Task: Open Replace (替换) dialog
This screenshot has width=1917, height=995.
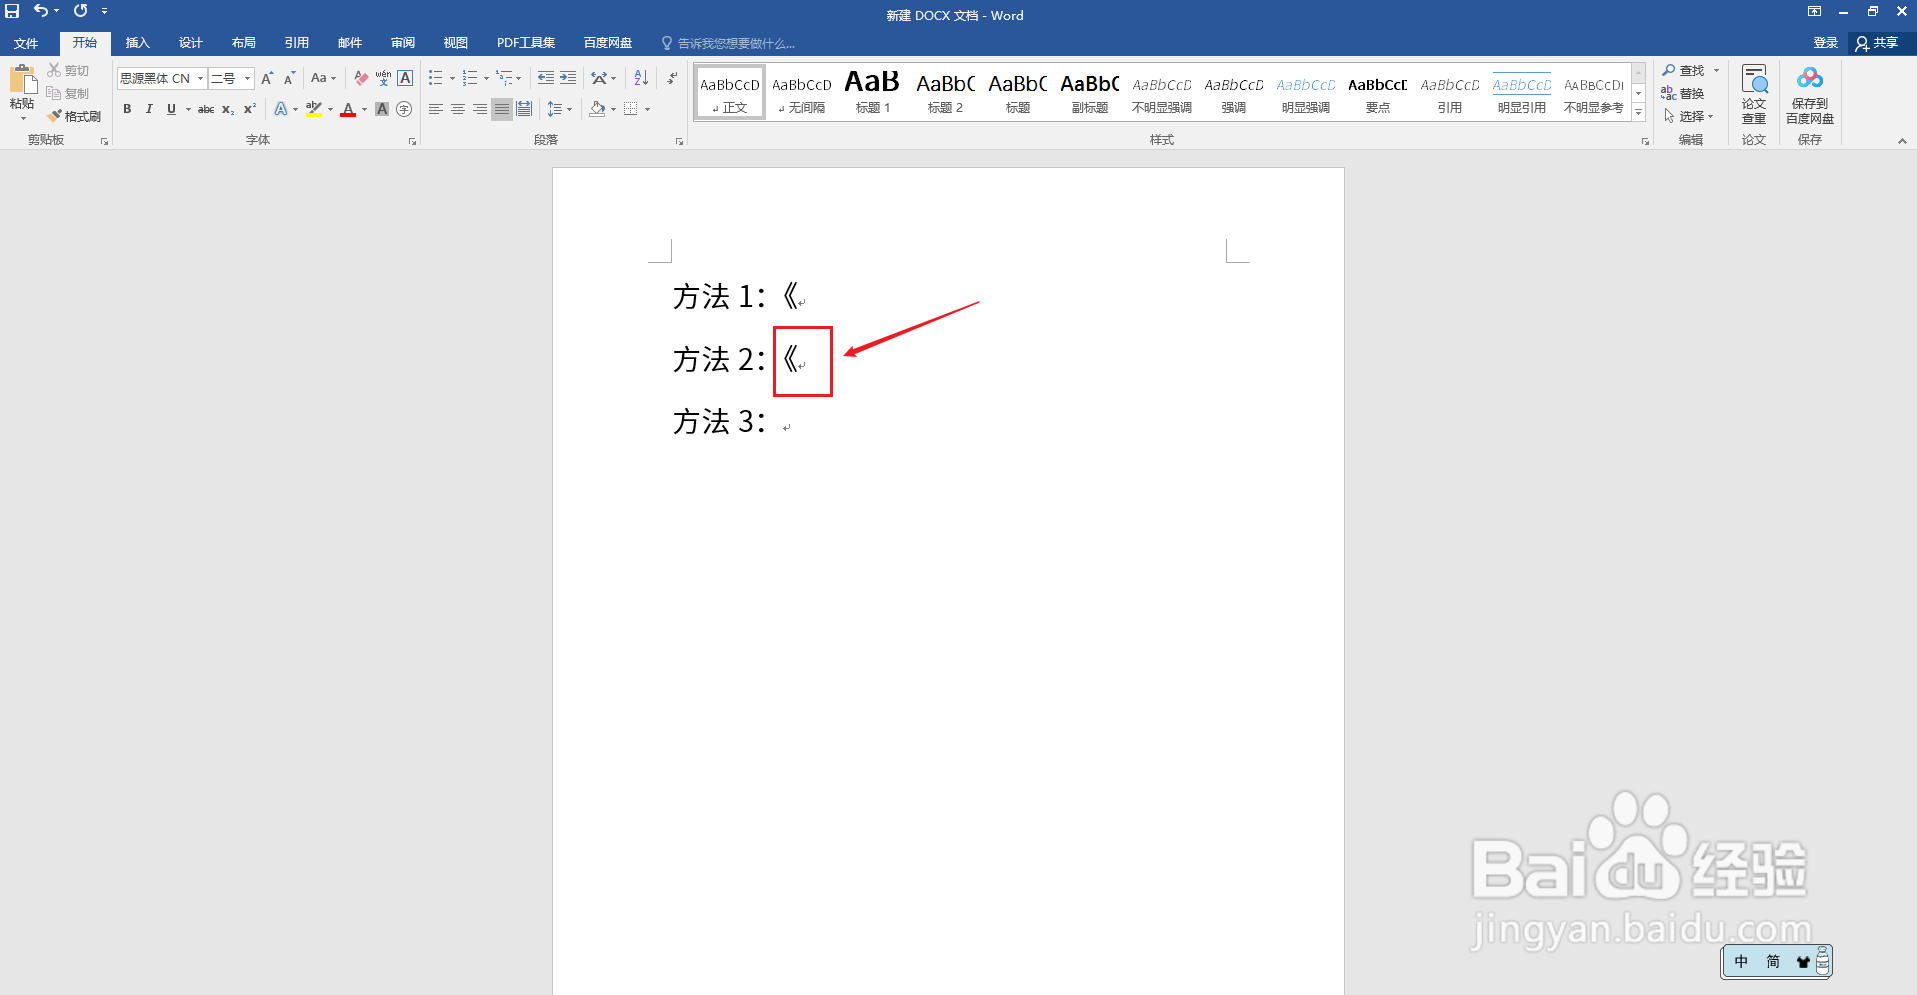Action: point(1683,93)
